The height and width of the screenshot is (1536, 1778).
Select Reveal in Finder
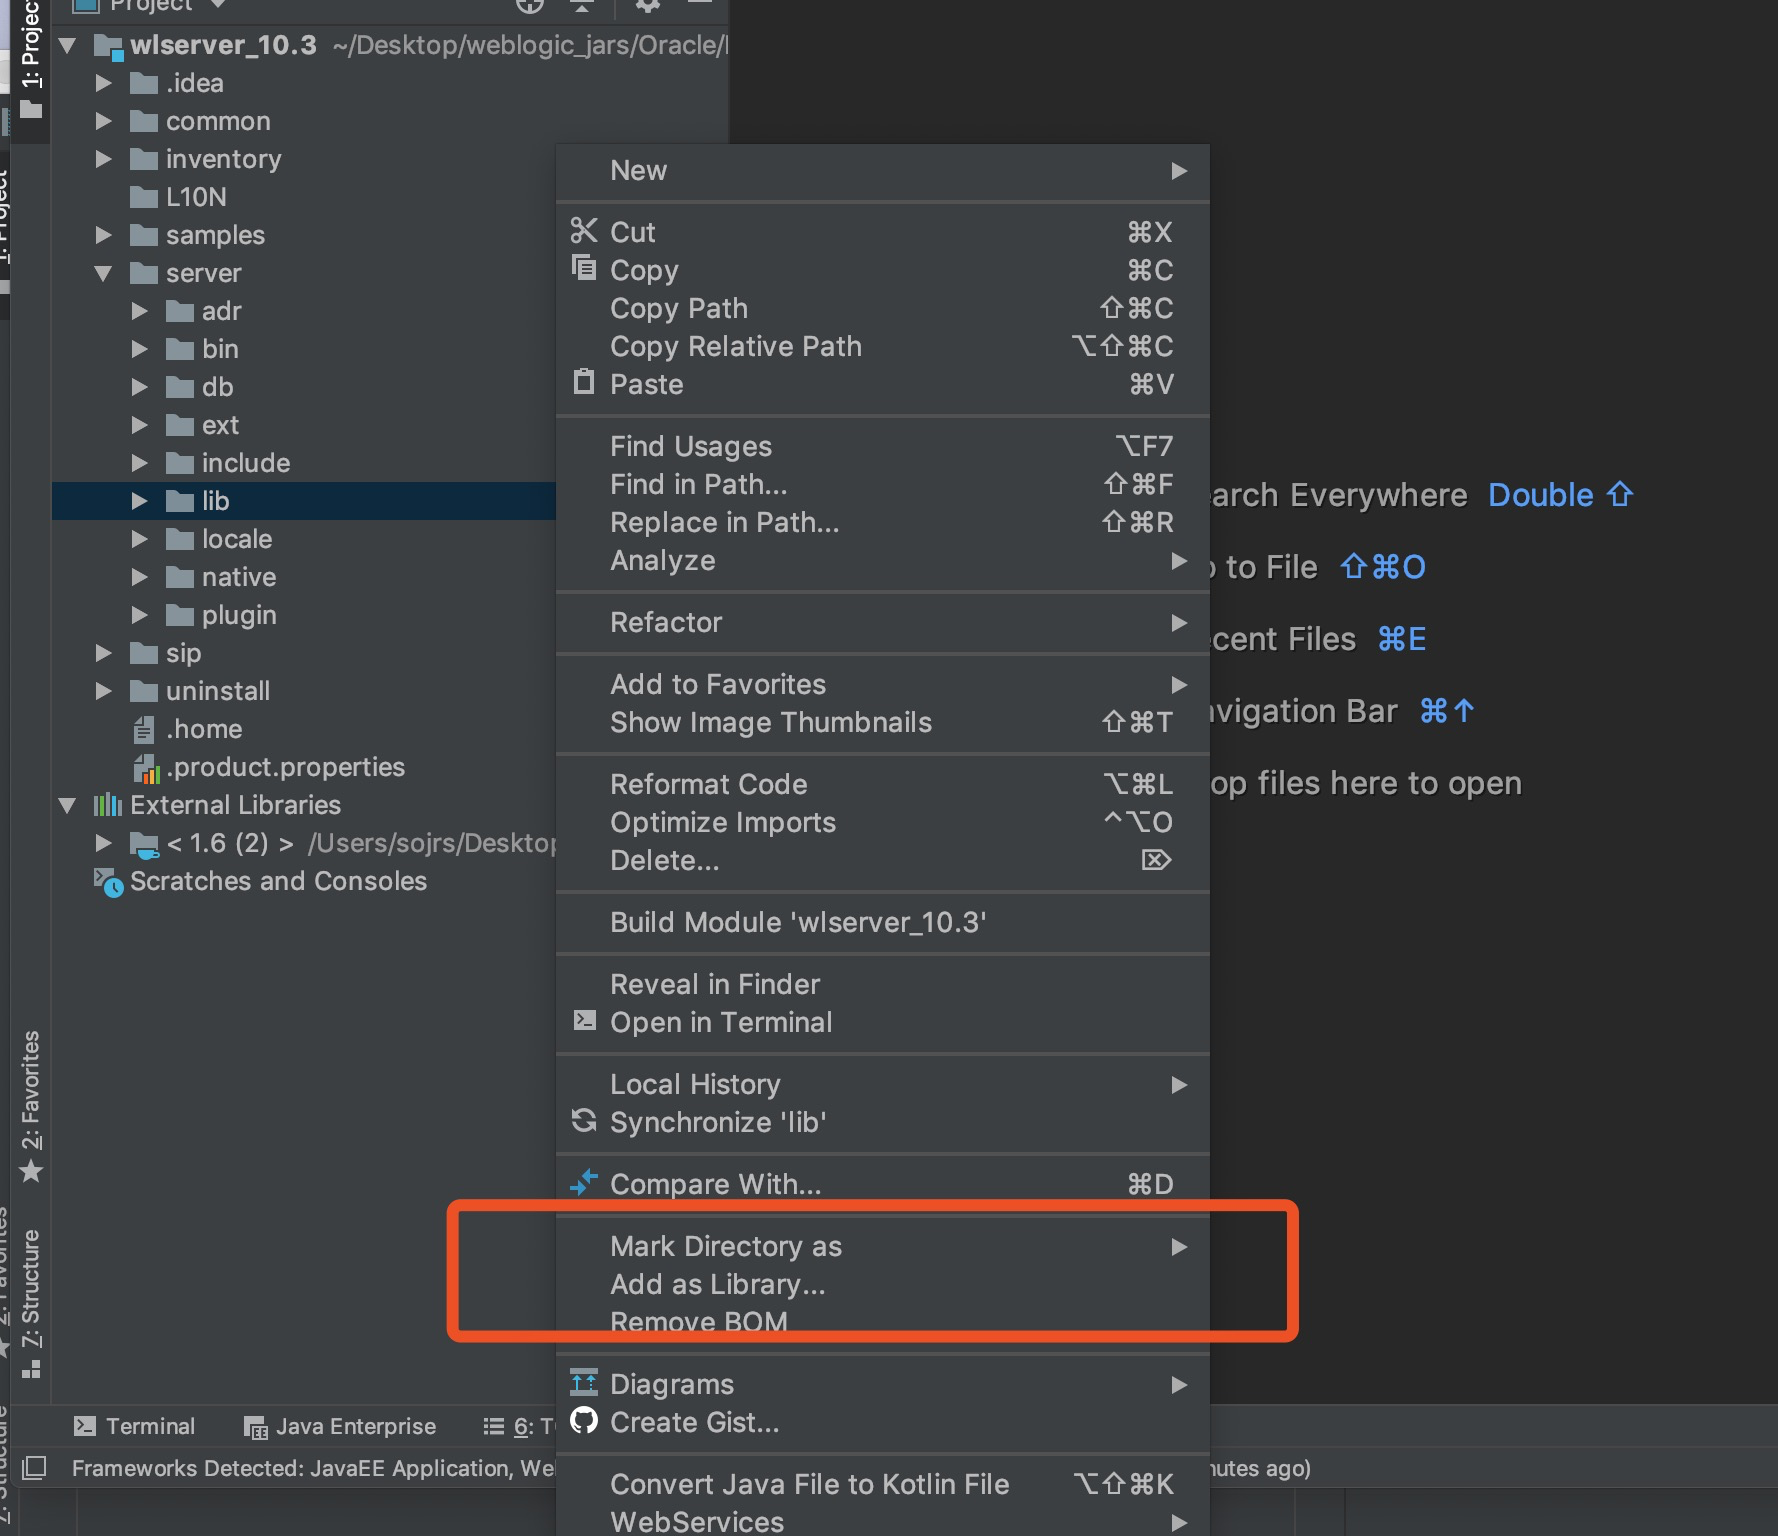pyautogui.click(x=883, y=984)
